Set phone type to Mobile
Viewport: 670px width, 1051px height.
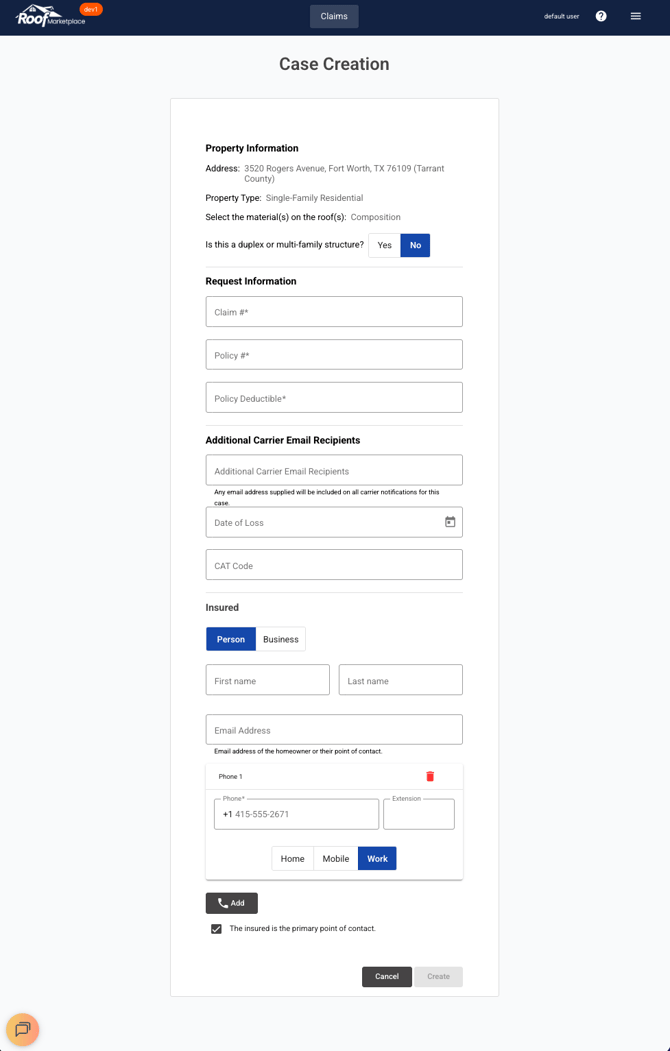pyautogui.click(x=336, y=858)
